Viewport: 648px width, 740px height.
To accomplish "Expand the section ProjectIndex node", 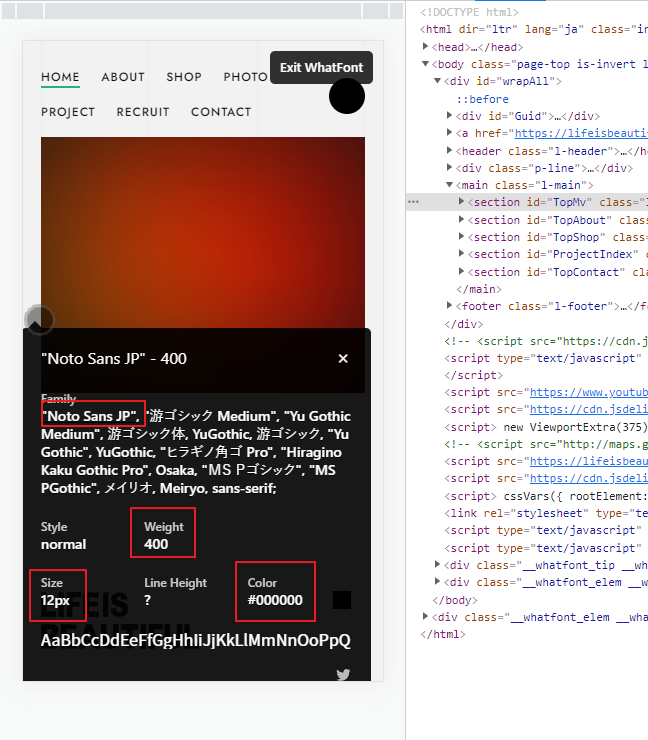I will click(462, 253).
